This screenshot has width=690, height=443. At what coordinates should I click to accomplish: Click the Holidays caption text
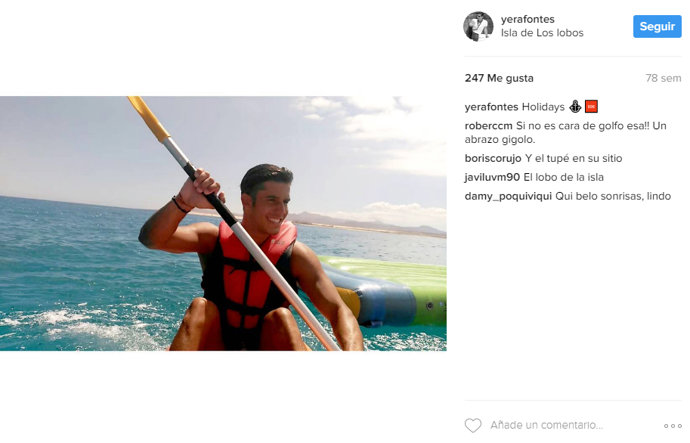click(543, 107)
